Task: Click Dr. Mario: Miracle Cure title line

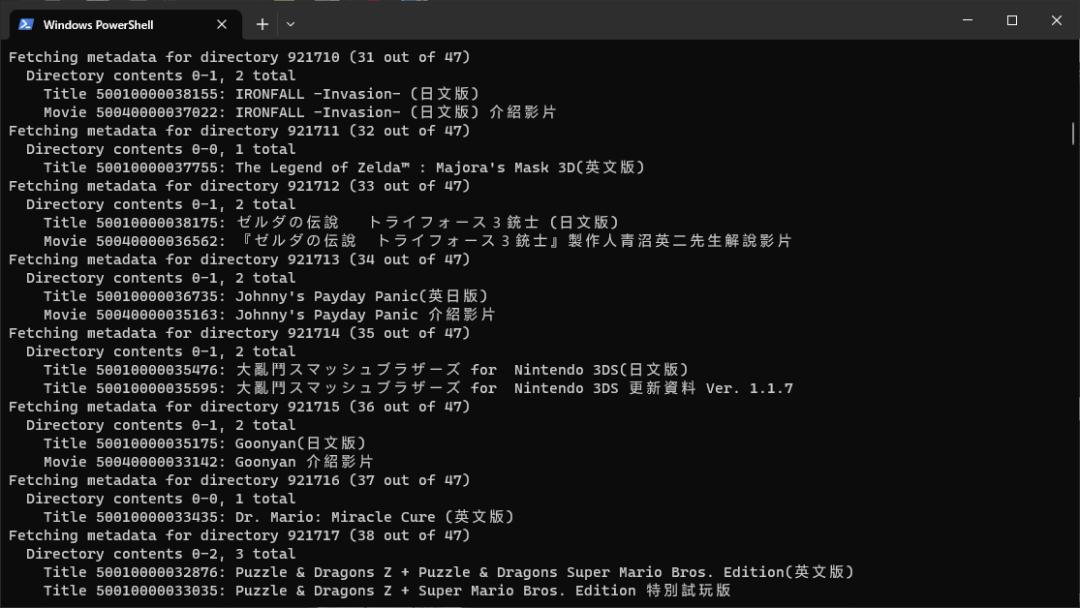Action: click(279, 517)
